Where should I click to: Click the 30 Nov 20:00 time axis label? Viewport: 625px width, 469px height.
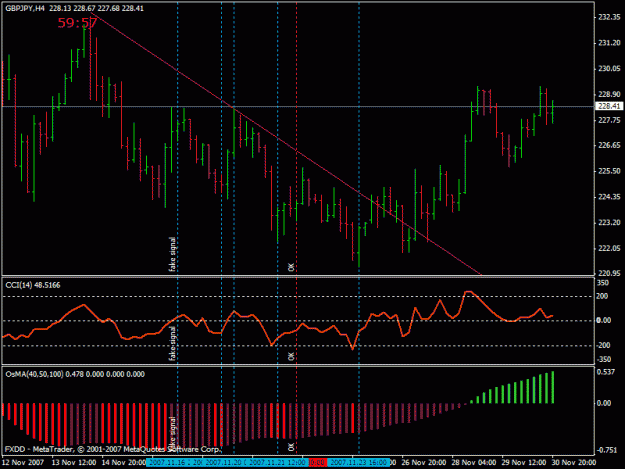574,463
